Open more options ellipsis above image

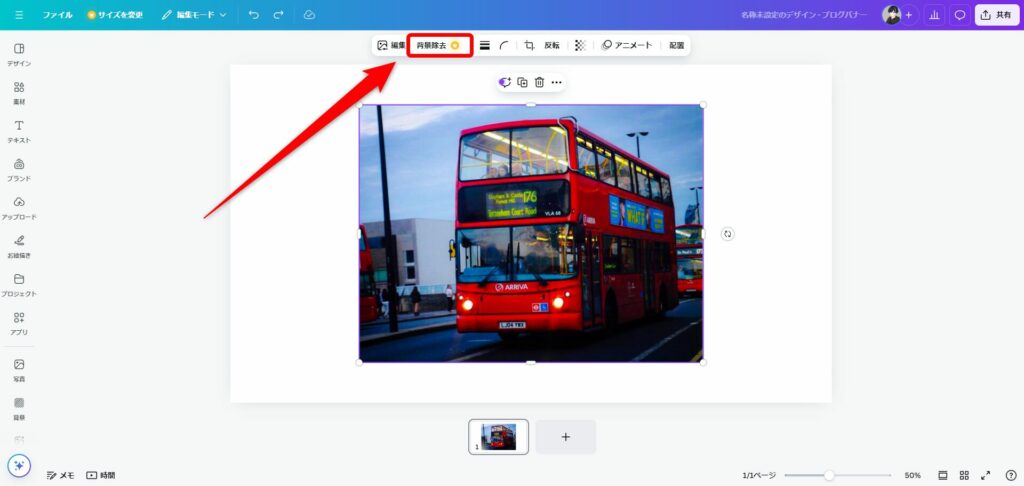click(x=557, y=82)
